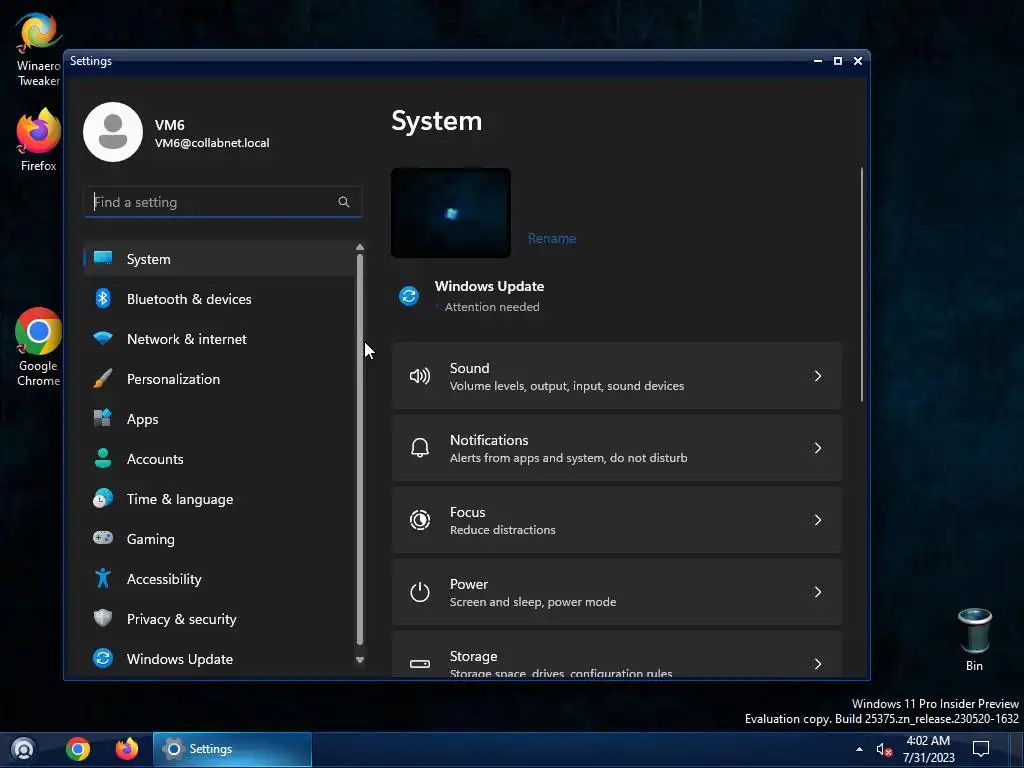This screenshot has width=1024, height=768.
Task: Click the Focus circle icon
Action: click(x=419, y=520)
